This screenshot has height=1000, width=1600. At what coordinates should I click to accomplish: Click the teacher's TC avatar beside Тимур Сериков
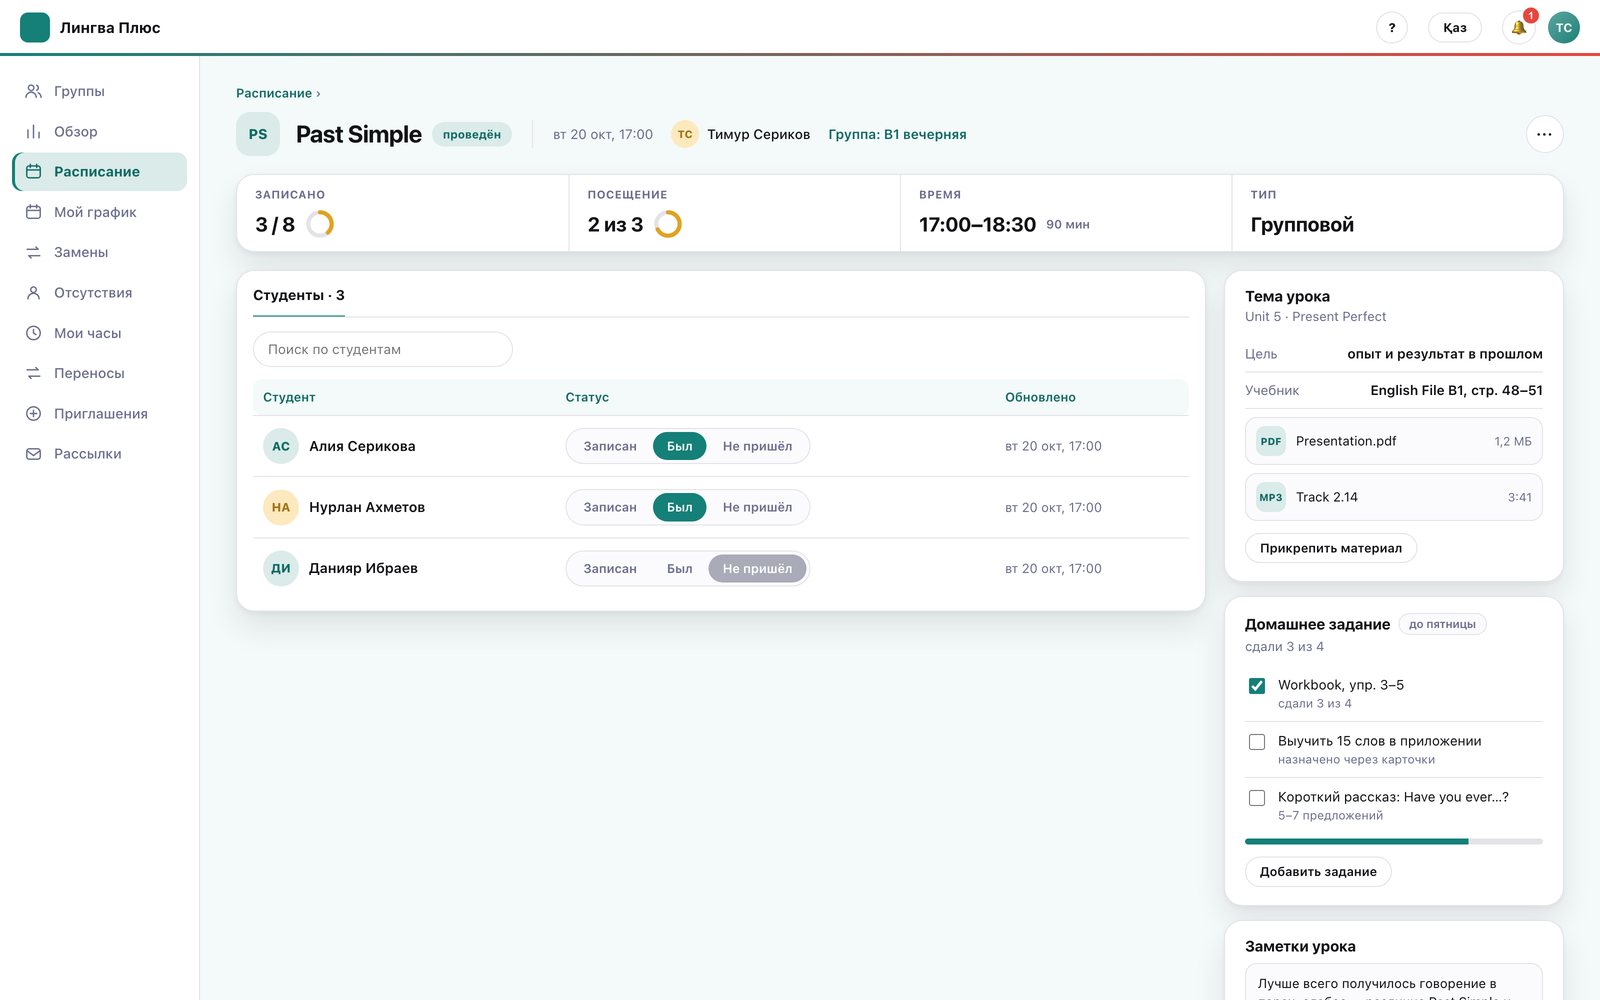tap(685, 134)
